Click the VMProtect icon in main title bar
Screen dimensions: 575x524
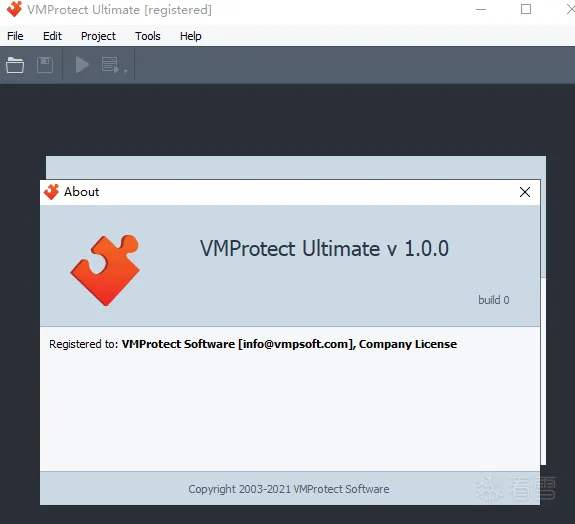14,9
